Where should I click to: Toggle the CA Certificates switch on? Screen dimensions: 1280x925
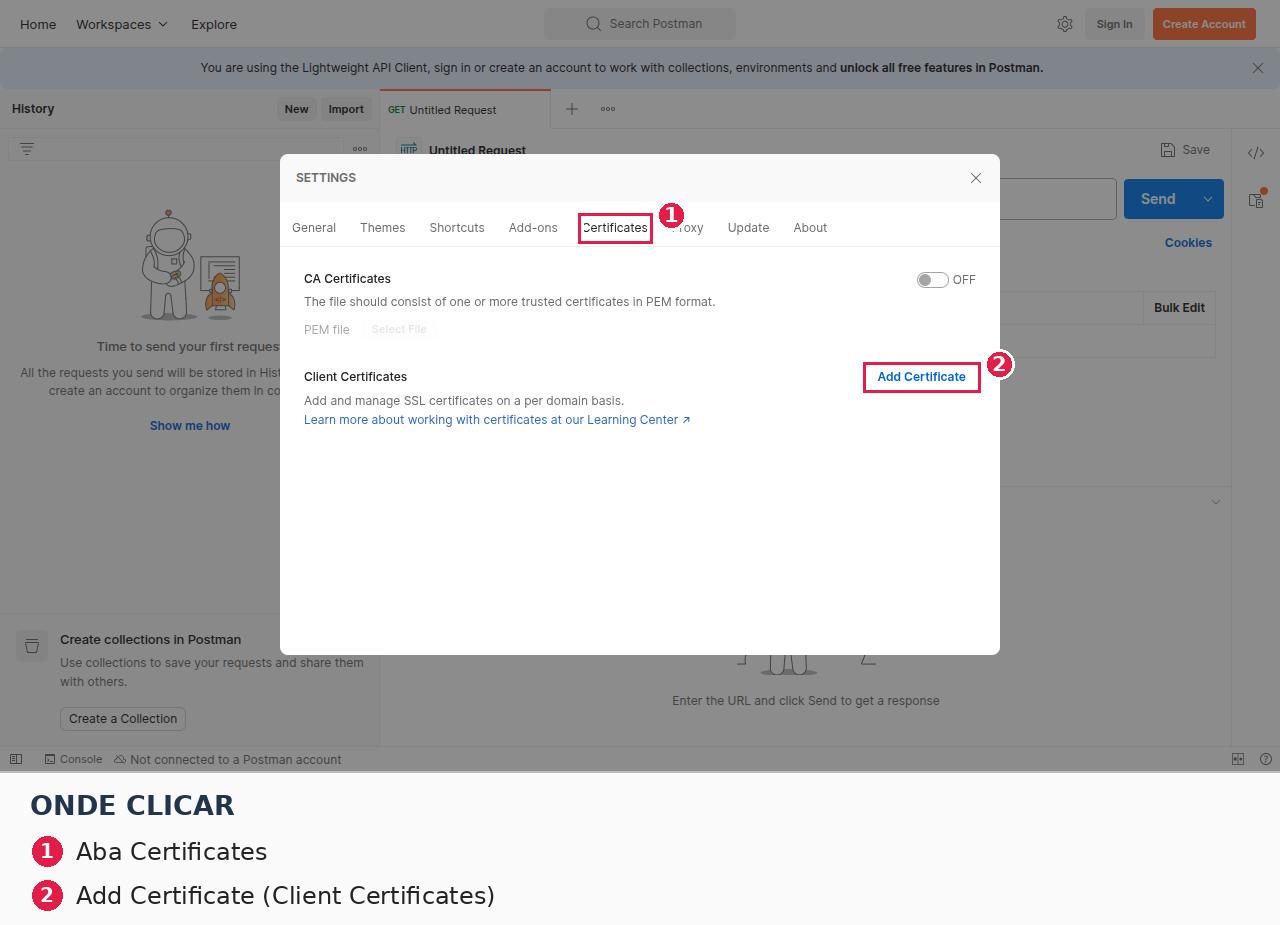tap(932, 280)
